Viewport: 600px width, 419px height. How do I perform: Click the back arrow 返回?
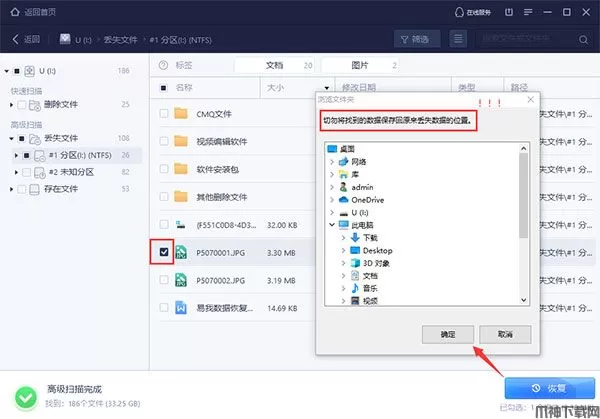pos(15,39)
